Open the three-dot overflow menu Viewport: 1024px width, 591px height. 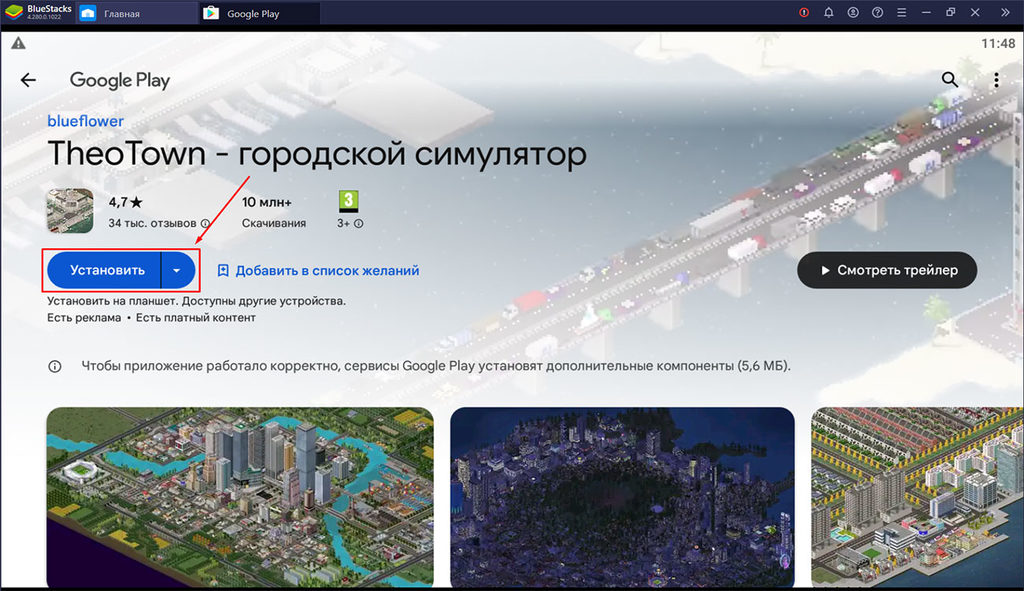point(996,80)
